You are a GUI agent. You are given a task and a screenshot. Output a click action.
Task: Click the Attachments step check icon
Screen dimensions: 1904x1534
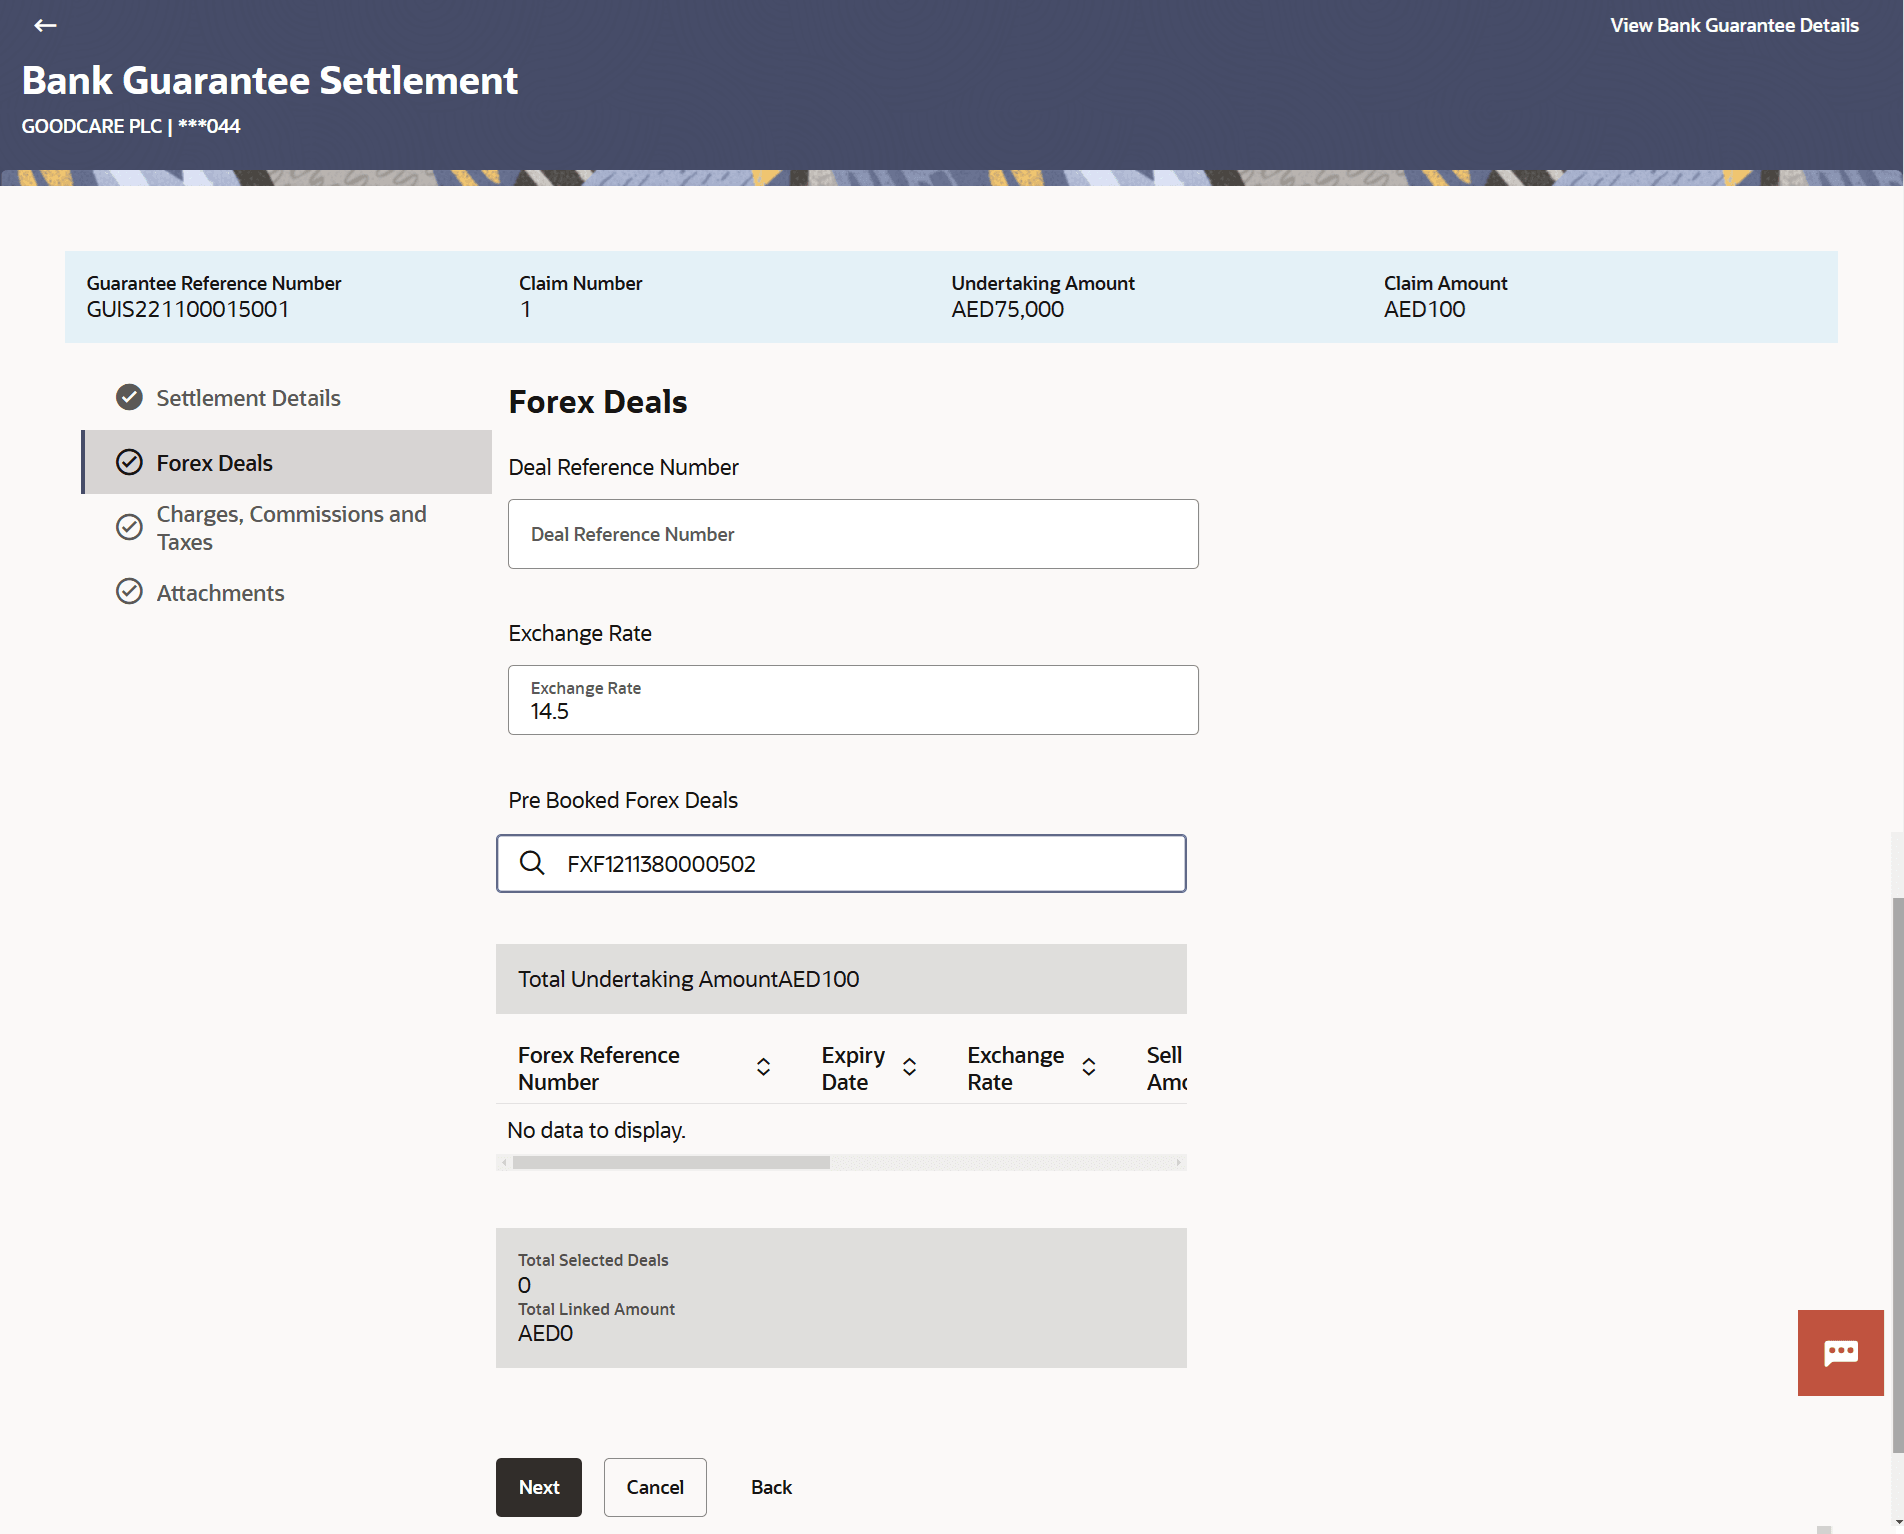(129, 592)
